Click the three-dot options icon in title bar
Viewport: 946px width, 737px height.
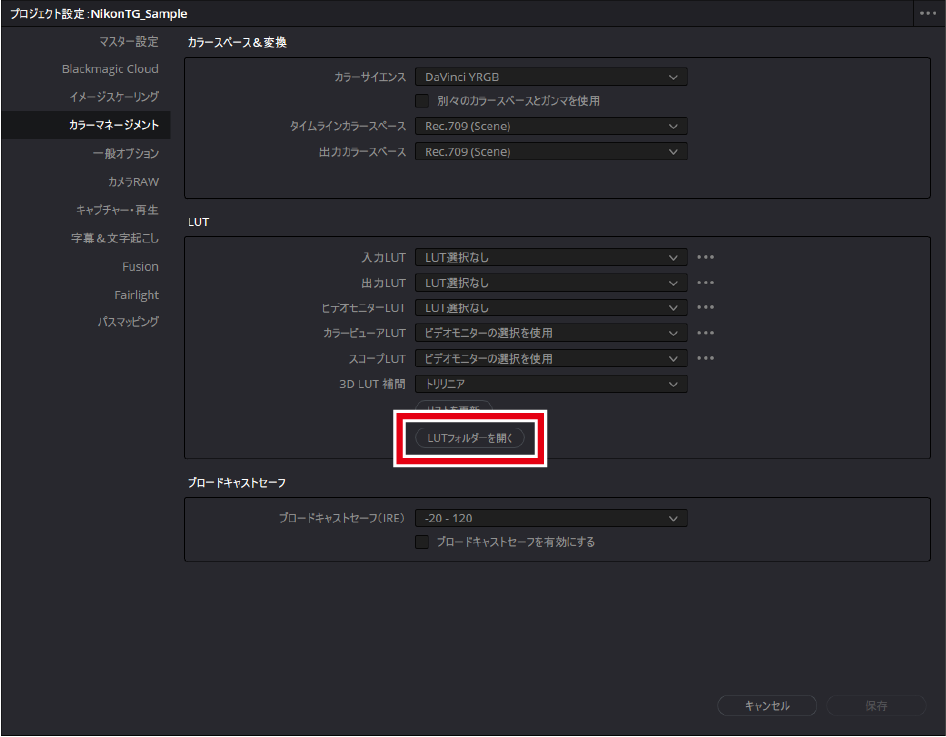click(x=928, y=14)
